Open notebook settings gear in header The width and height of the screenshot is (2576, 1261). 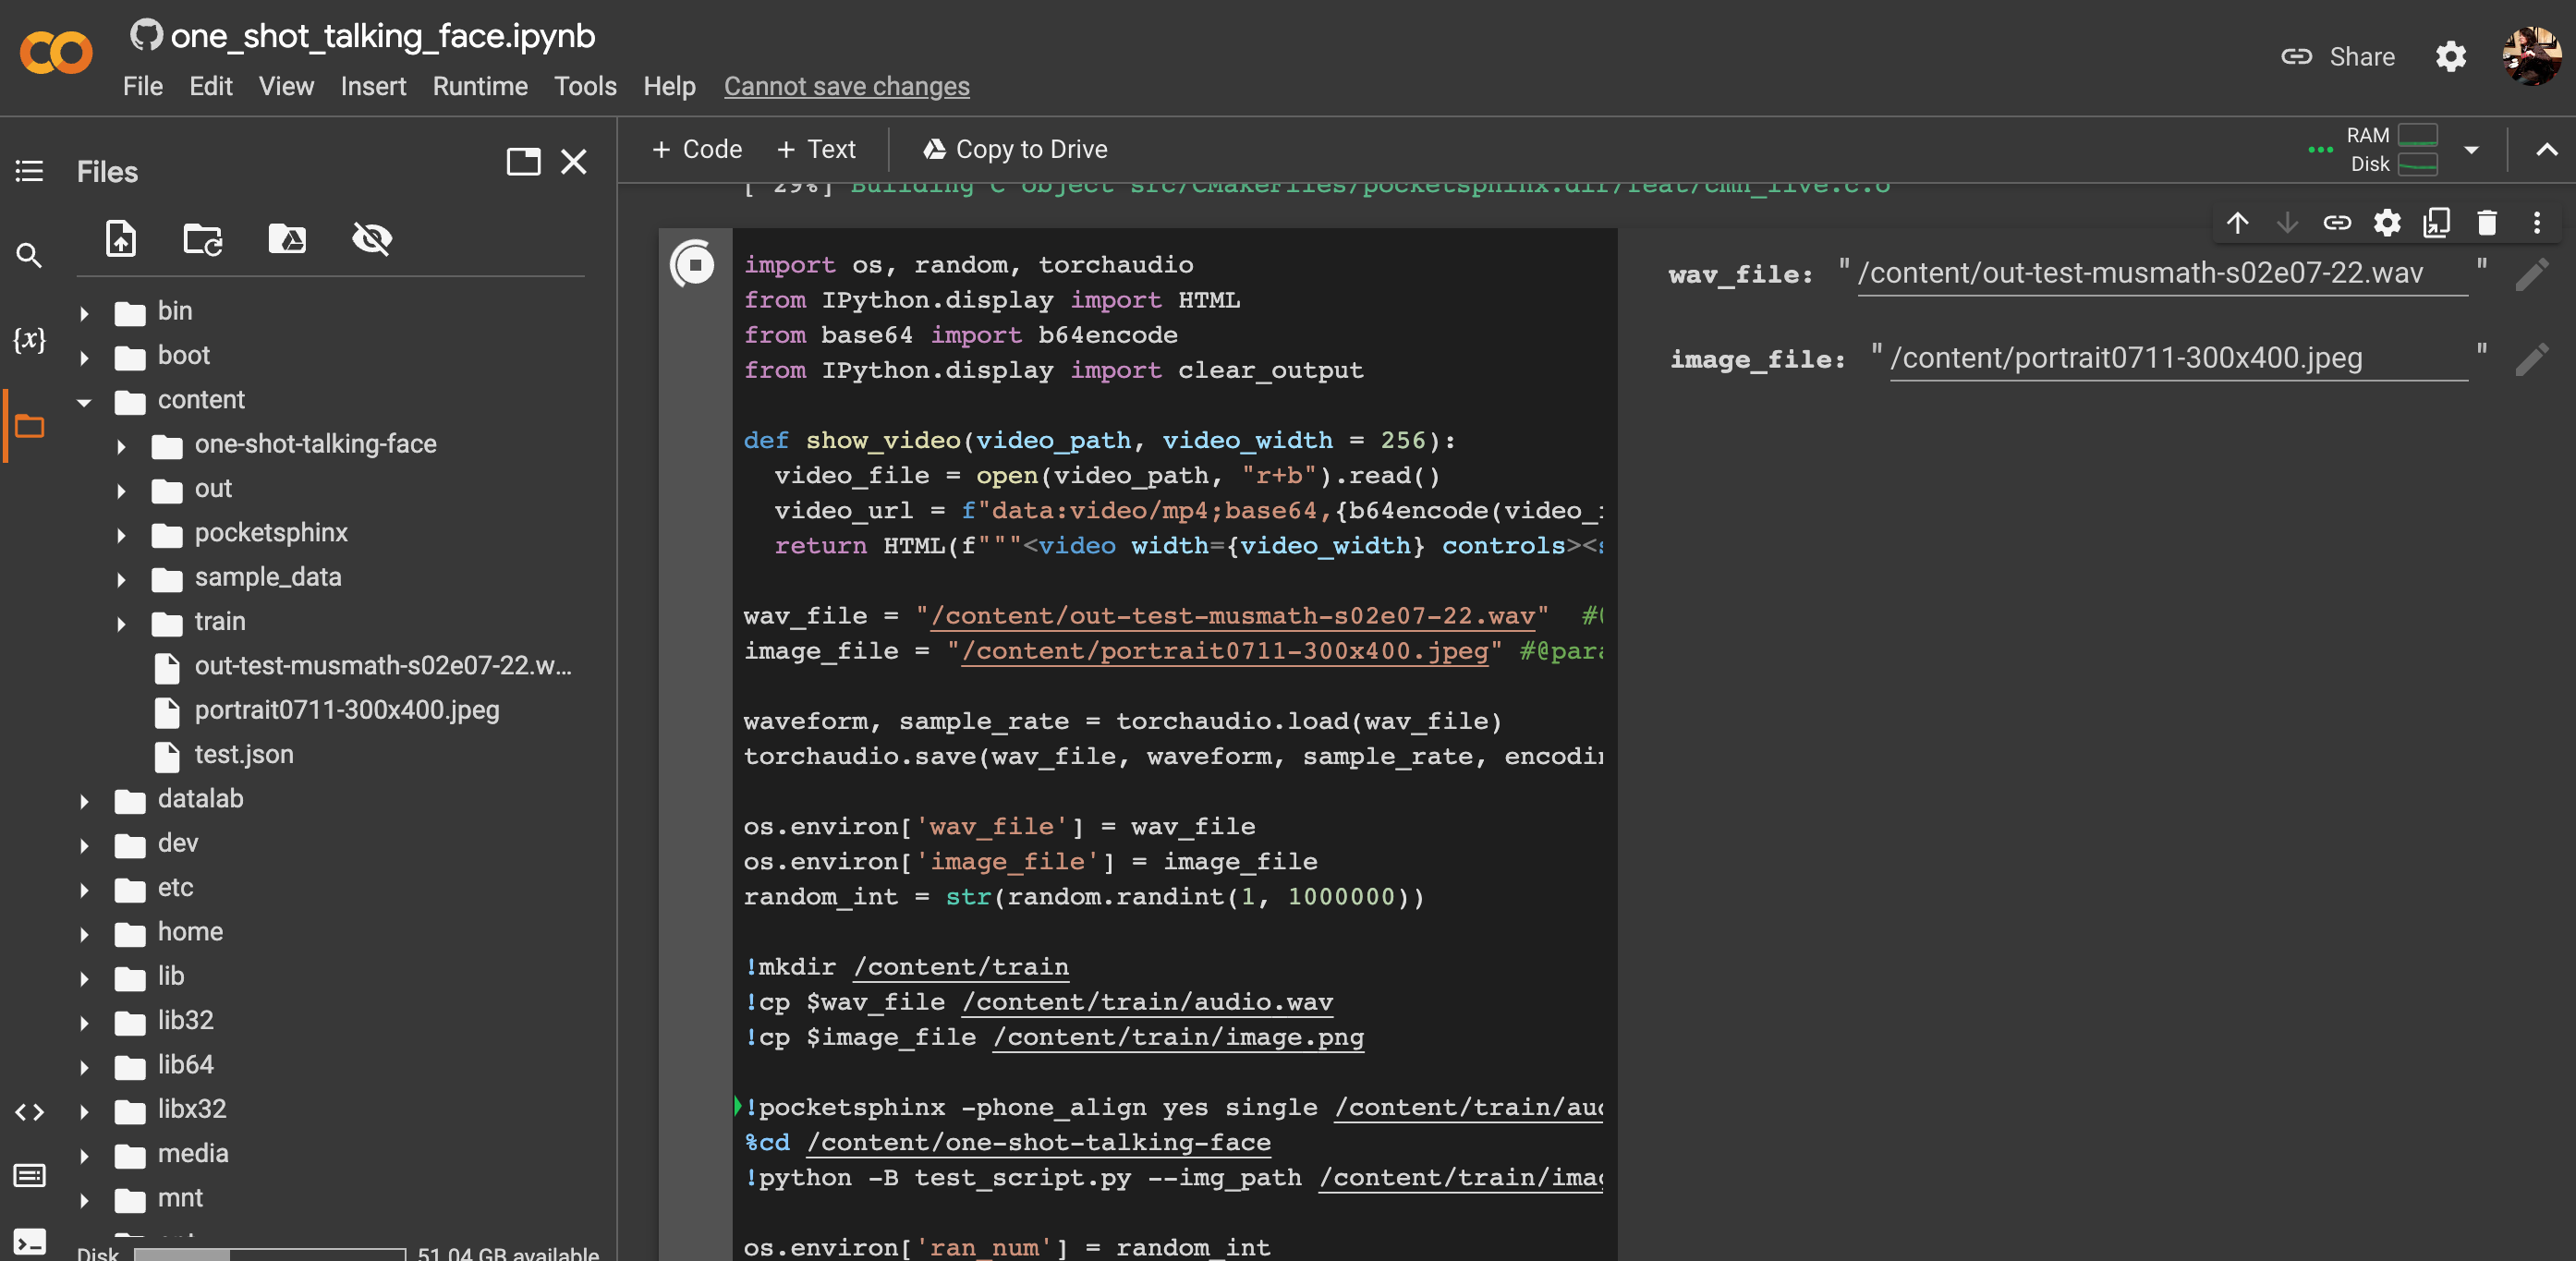pos(2451,56)
